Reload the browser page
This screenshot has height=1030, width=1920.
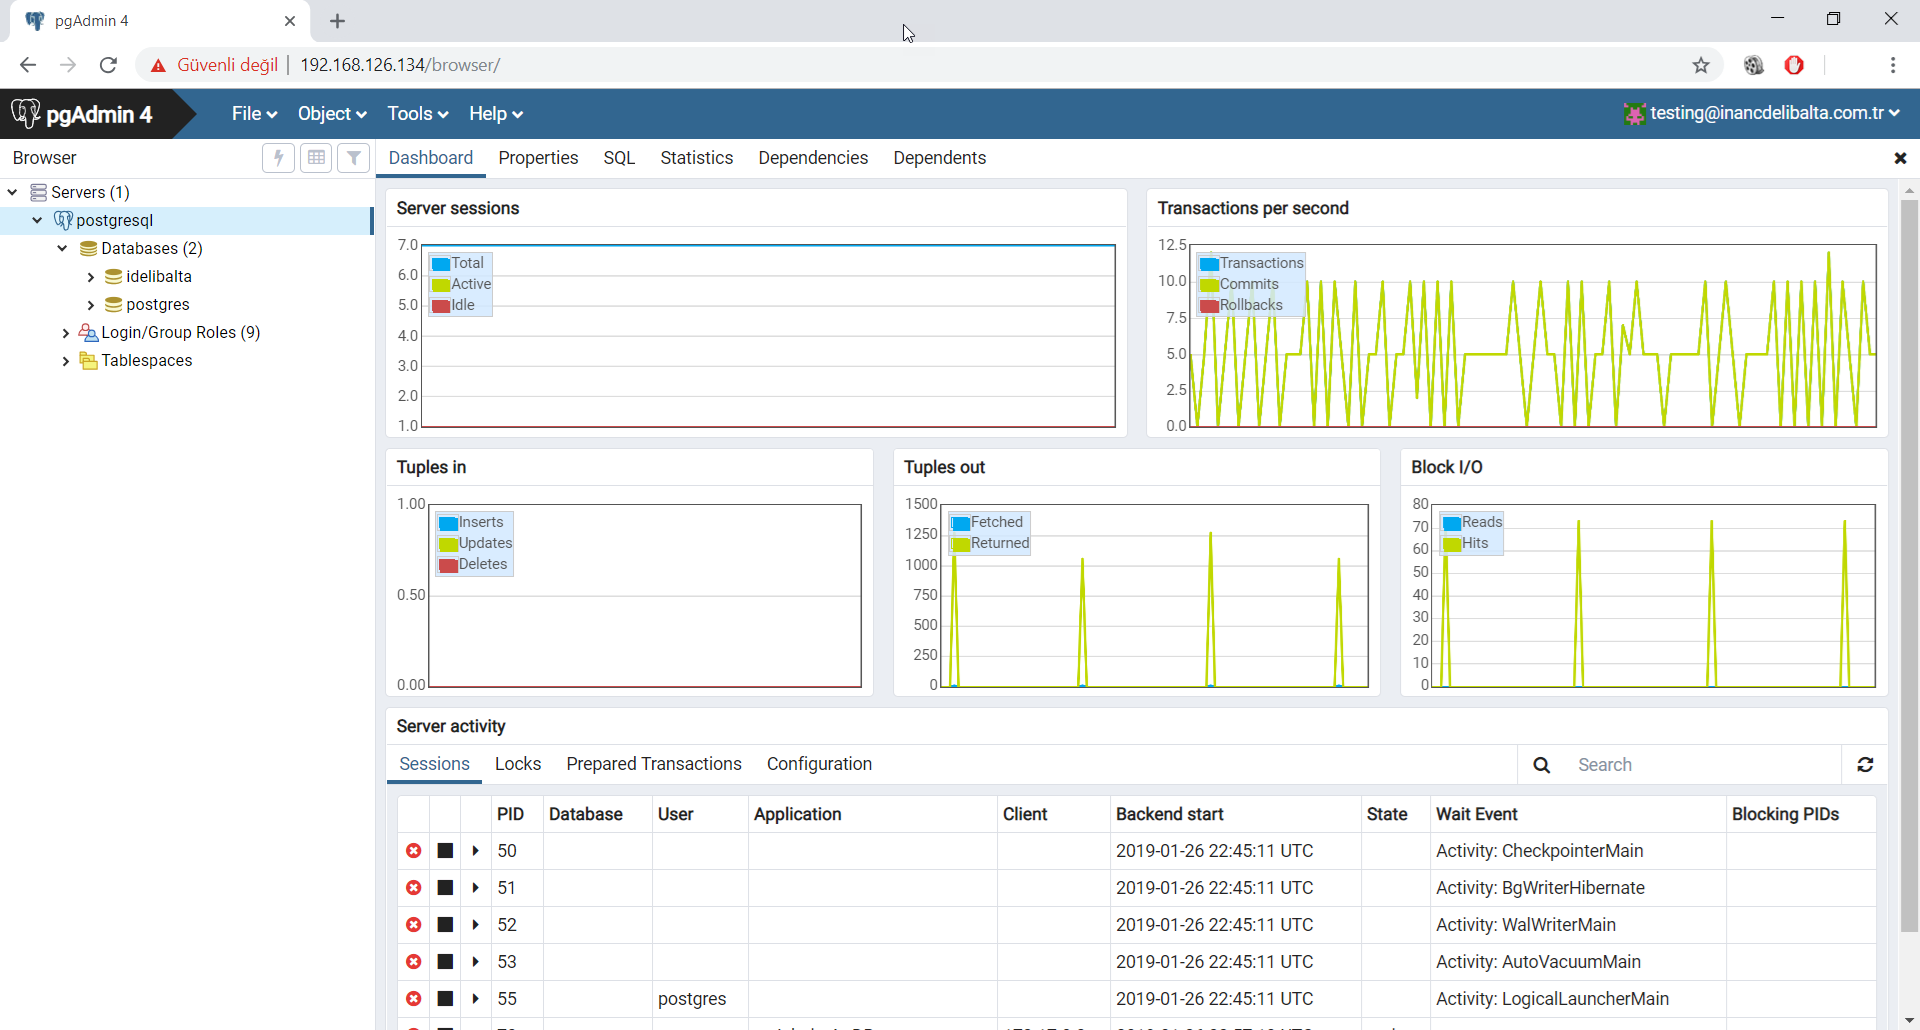pyautogui.click(x=108, y=65)
